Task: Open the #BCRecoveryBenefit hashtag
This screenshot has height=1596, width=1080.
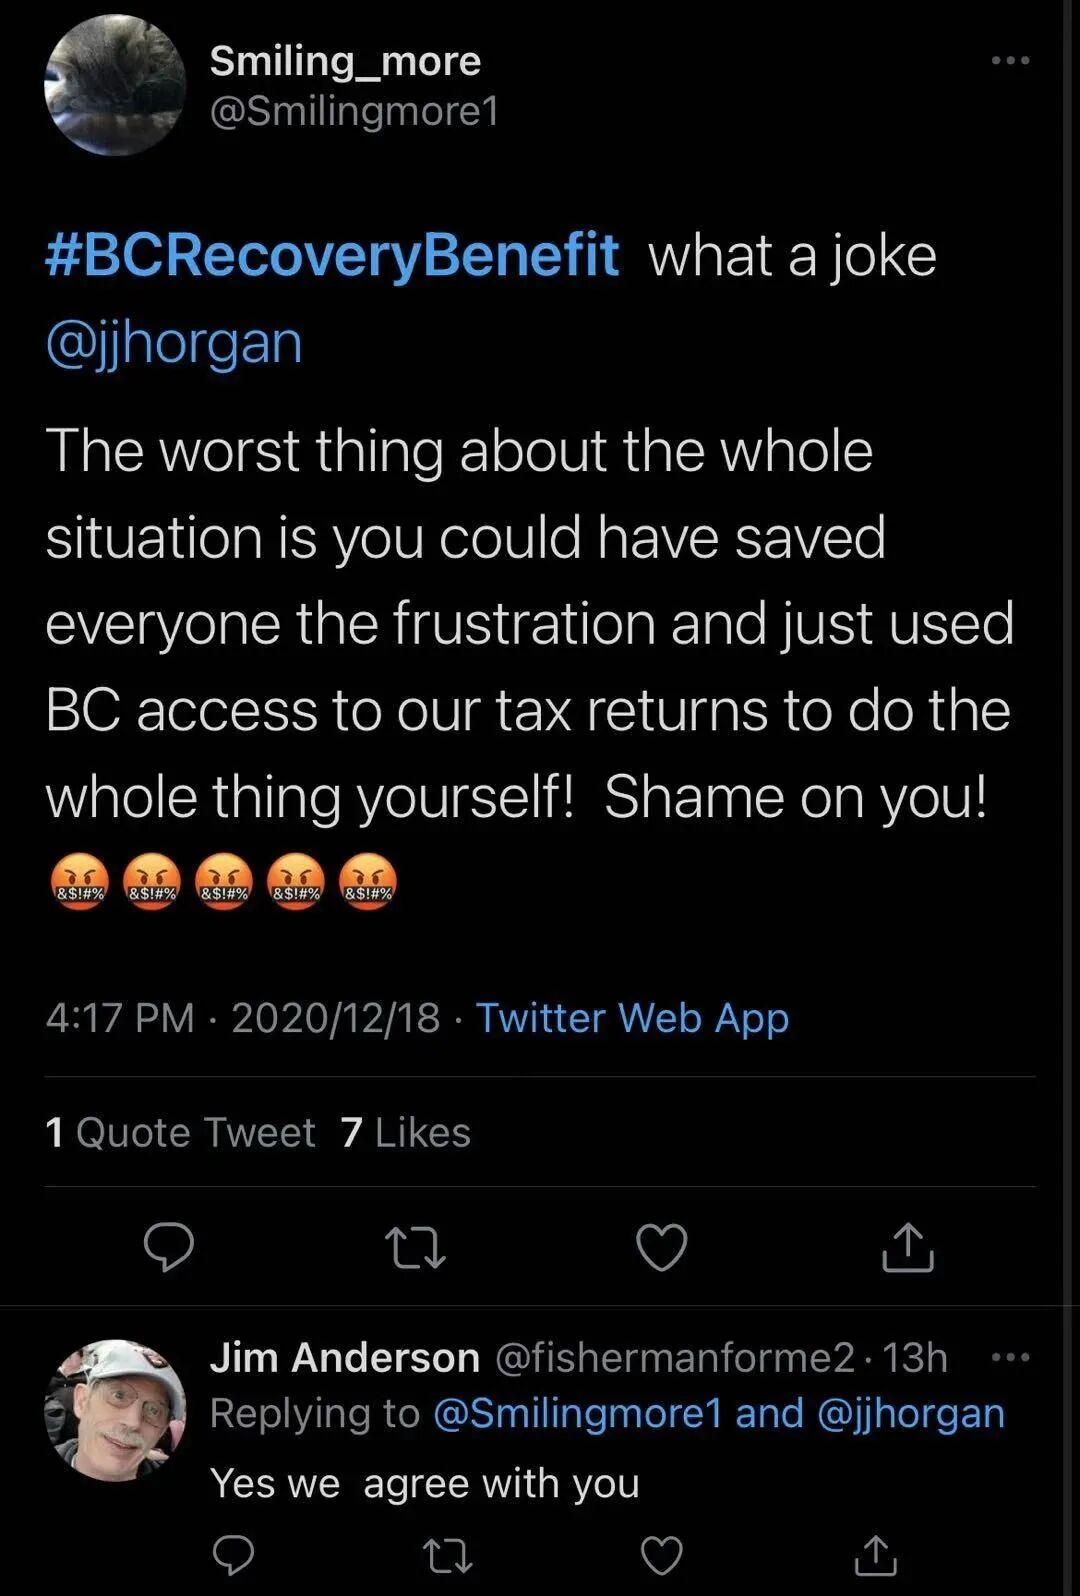Action: (332, 255)
